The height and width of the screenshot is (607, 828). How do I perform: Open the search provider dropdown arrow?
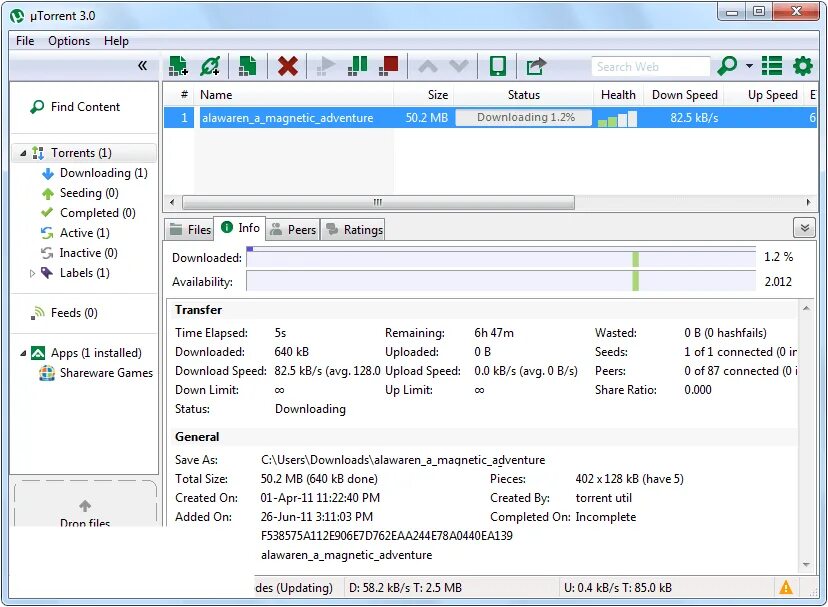tap(749, 66)
